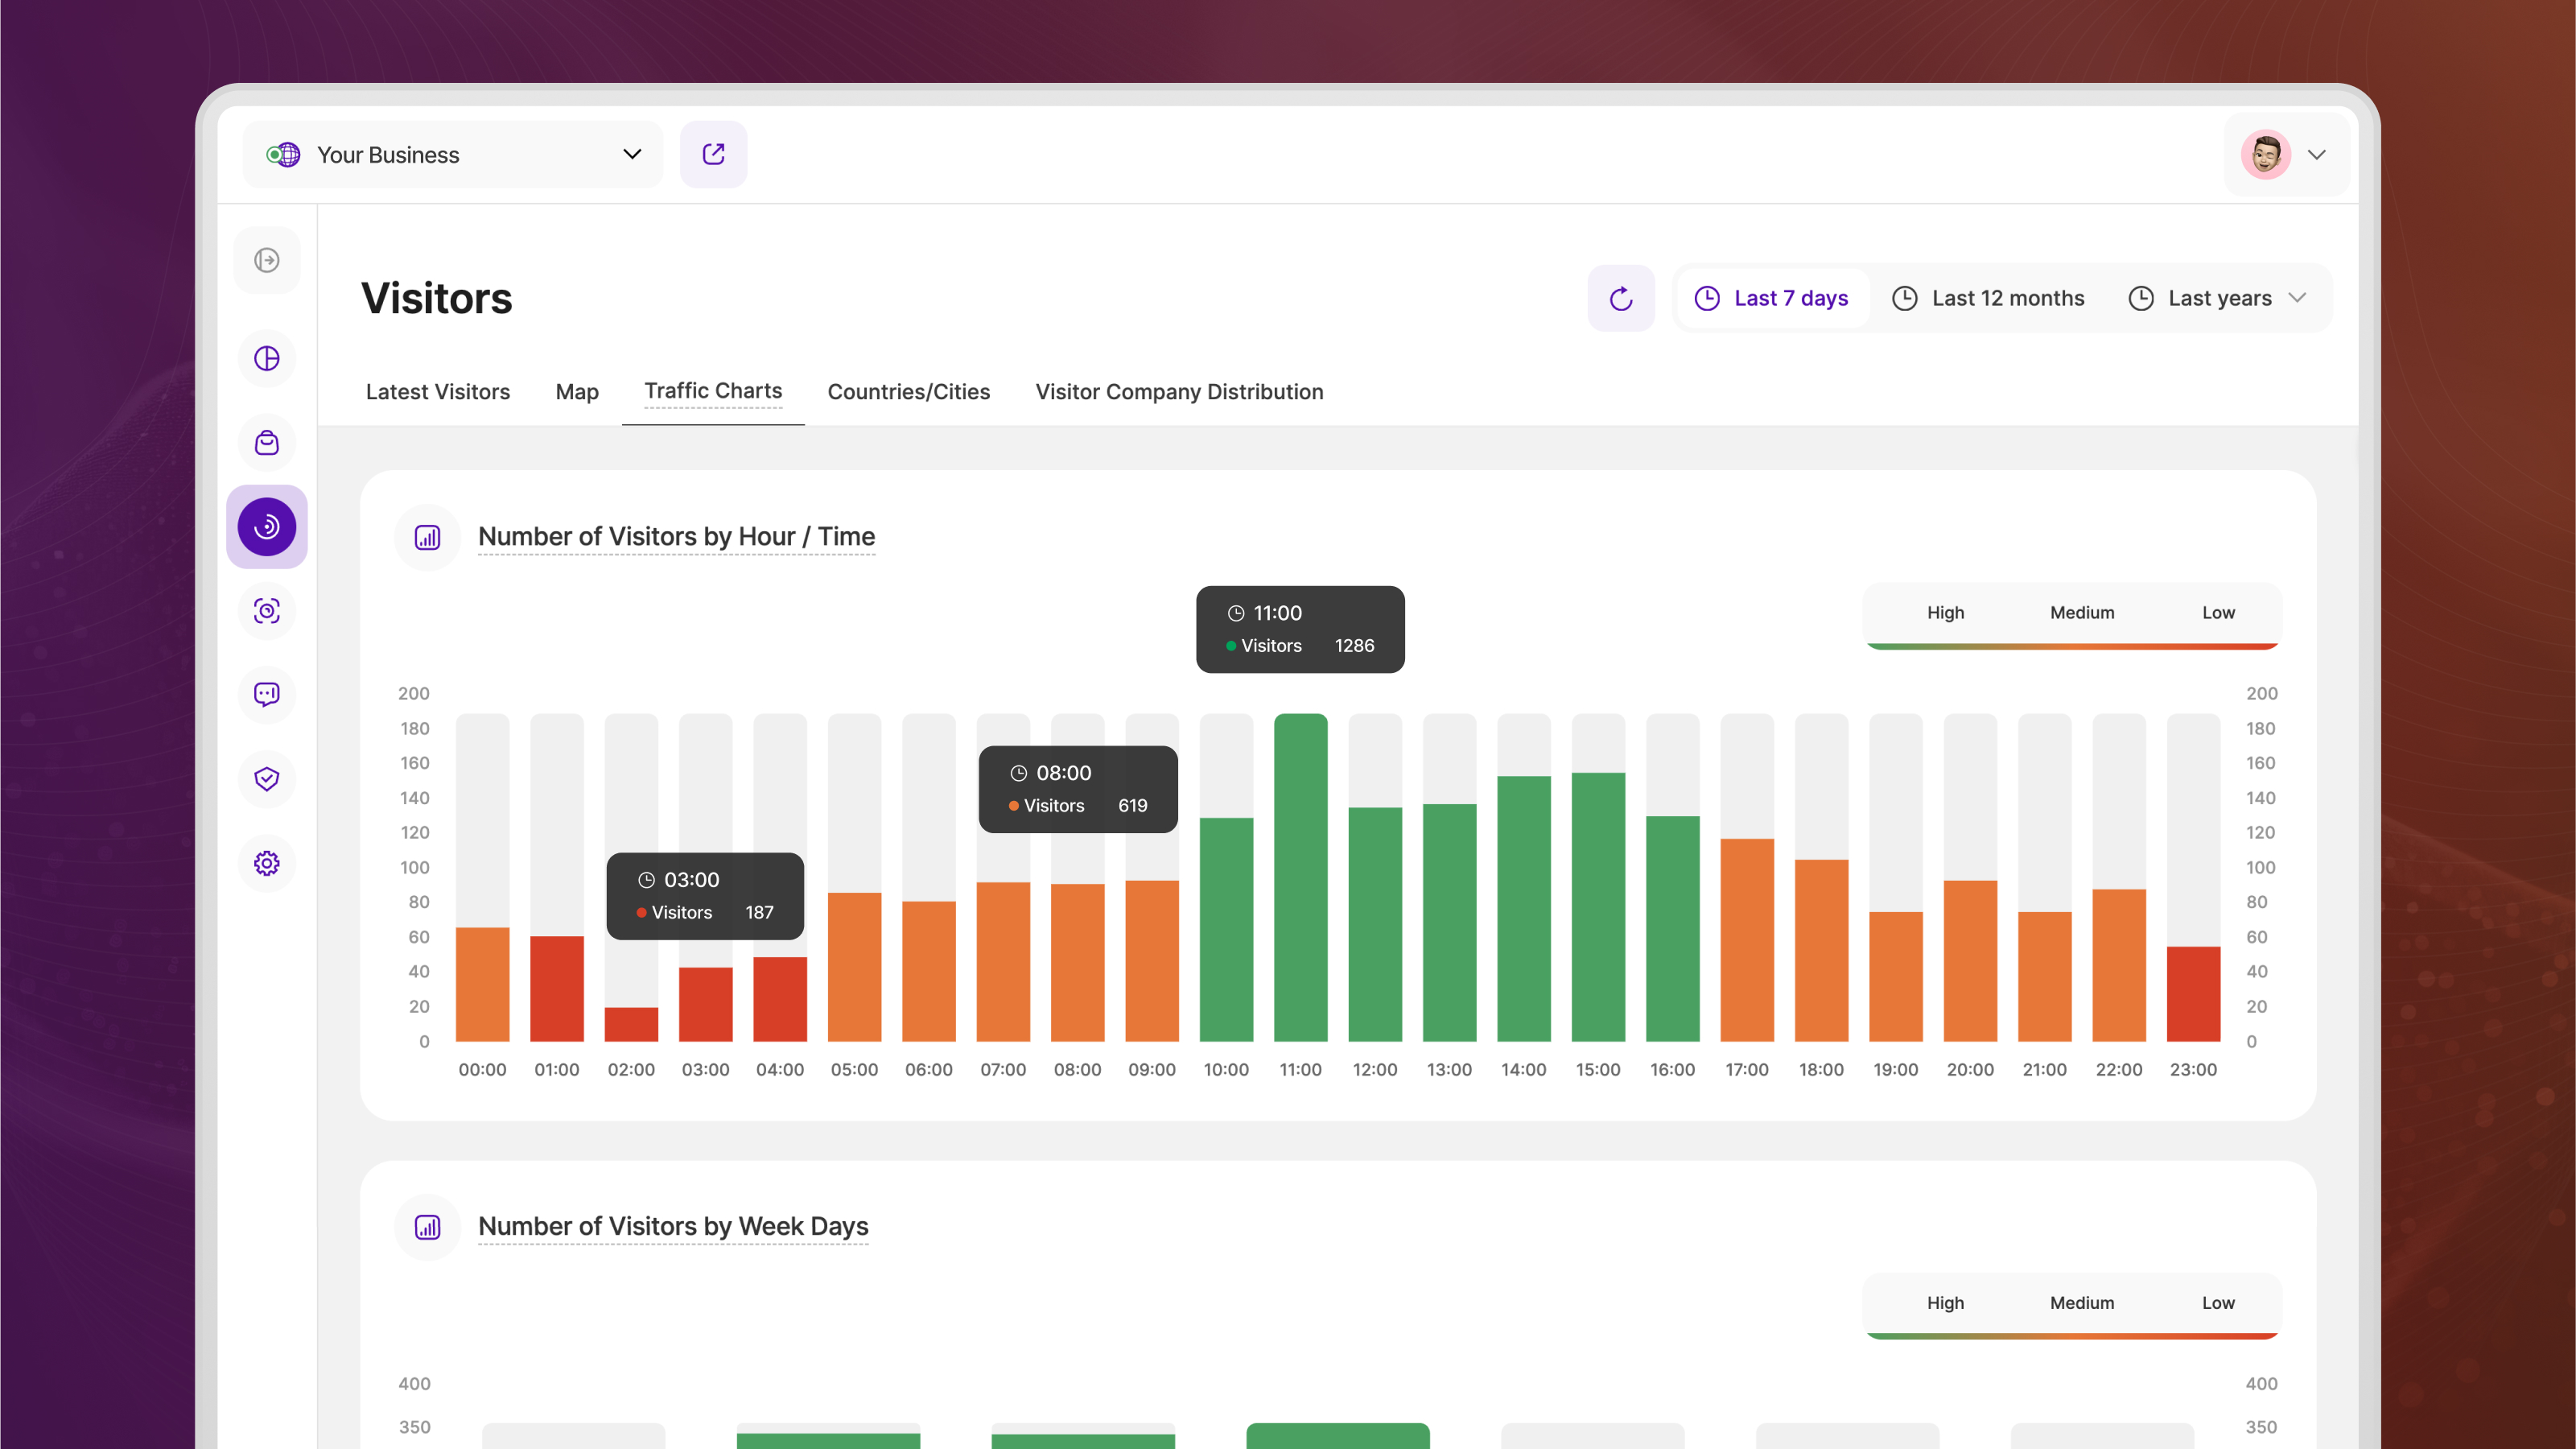Screen dimensions: 2576x1449
Task: Click the collapse sidebar arrow icon
Action: coord(267,260)
